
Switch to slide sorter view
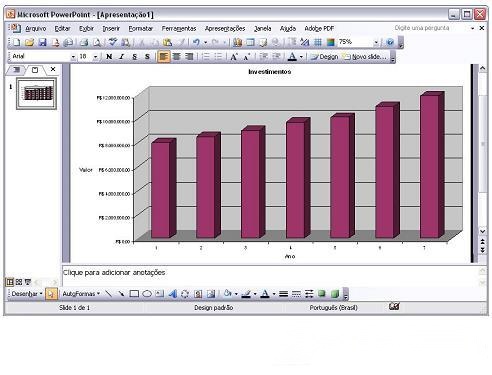[19, 282]
